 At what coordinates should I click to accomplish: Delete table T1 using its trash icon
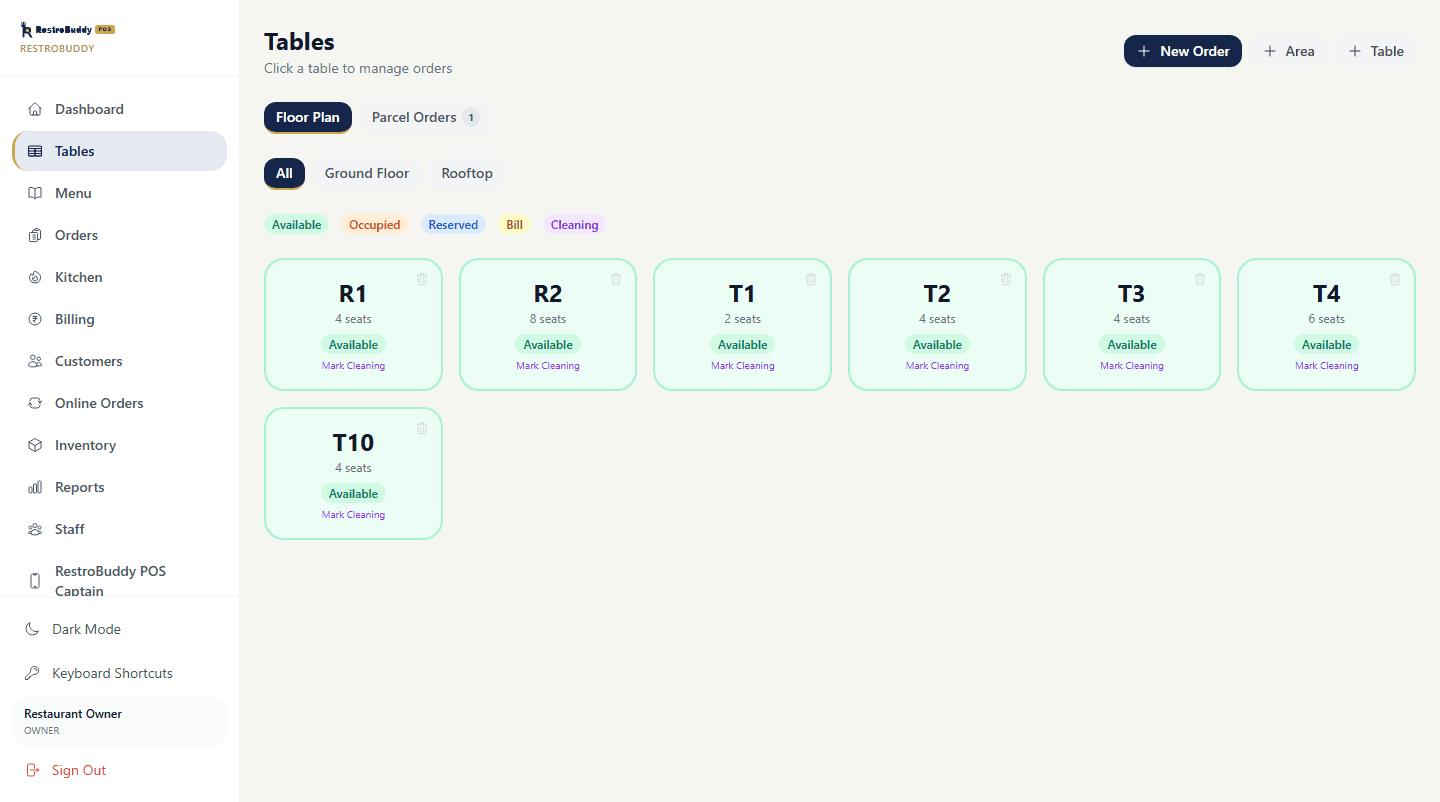[811, 279]
